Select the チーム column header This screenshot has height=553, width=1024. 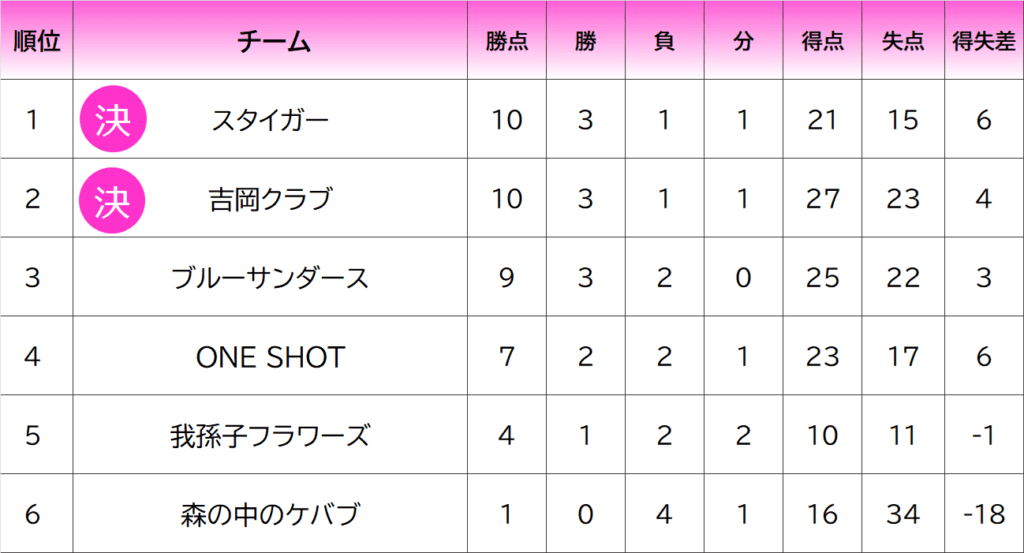coord(274,42)
